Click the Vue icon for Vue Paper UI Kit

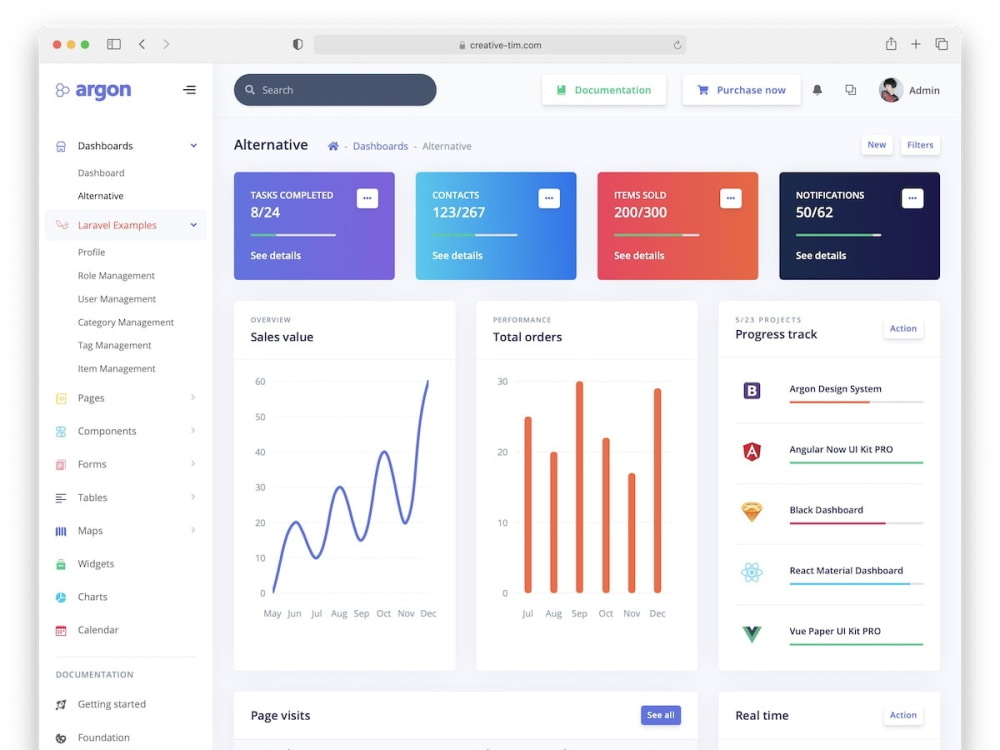(x=752, y=634)
